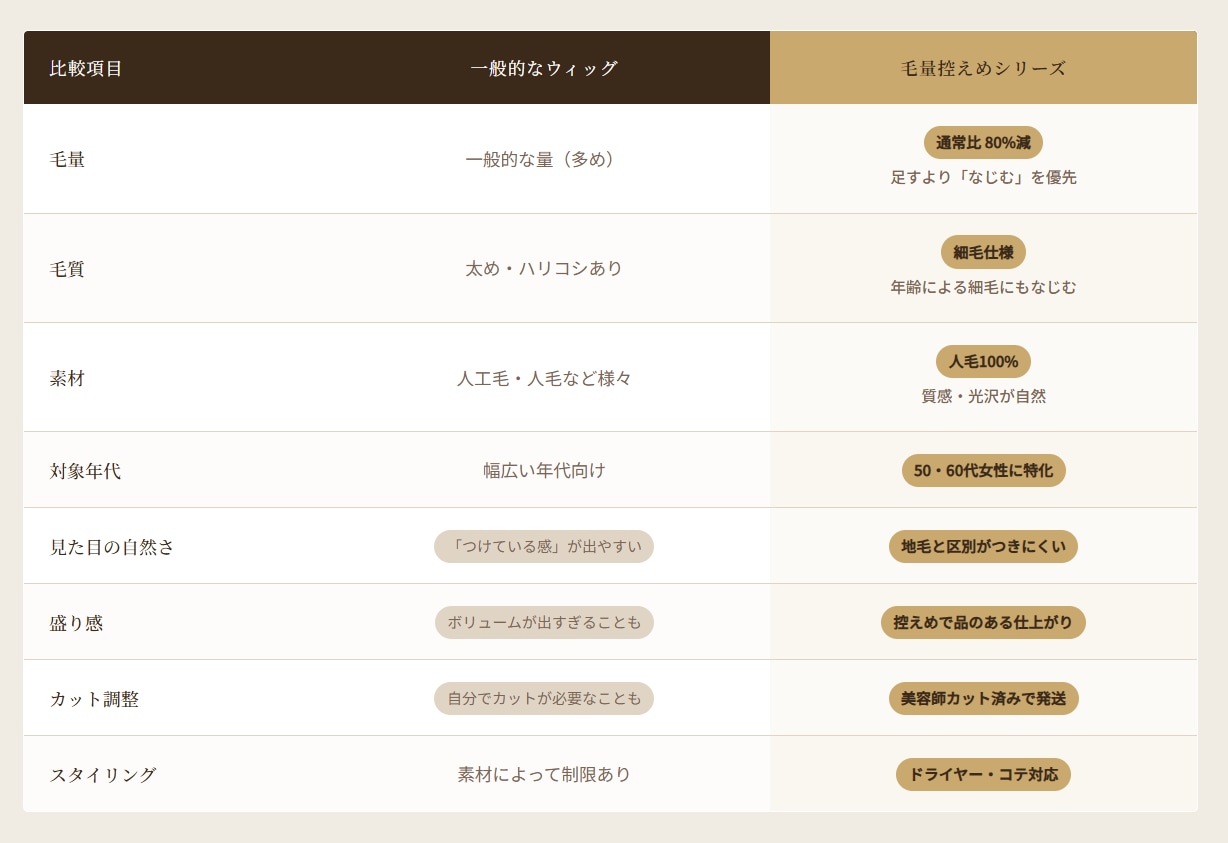Click the 毛質 row label
The image size is (1228, 843).
pos(67,269)
